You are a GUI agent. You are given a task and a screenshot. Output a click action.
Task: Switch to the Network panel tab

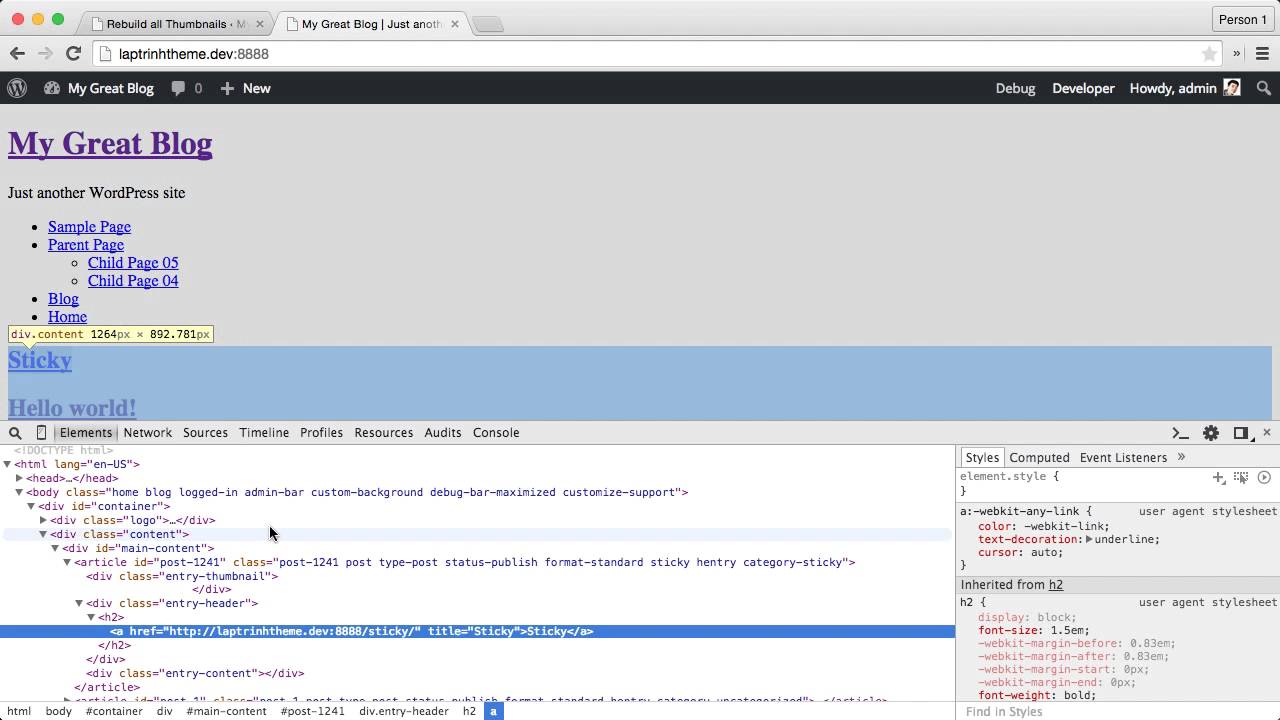148,433
